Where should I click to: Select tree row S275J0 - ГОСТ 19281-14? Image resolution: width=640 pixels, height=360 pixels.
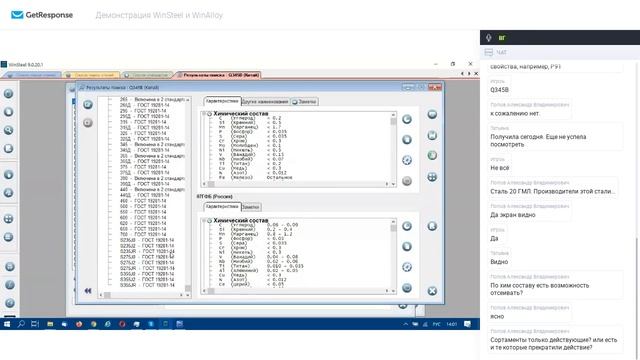coord(147,257)
